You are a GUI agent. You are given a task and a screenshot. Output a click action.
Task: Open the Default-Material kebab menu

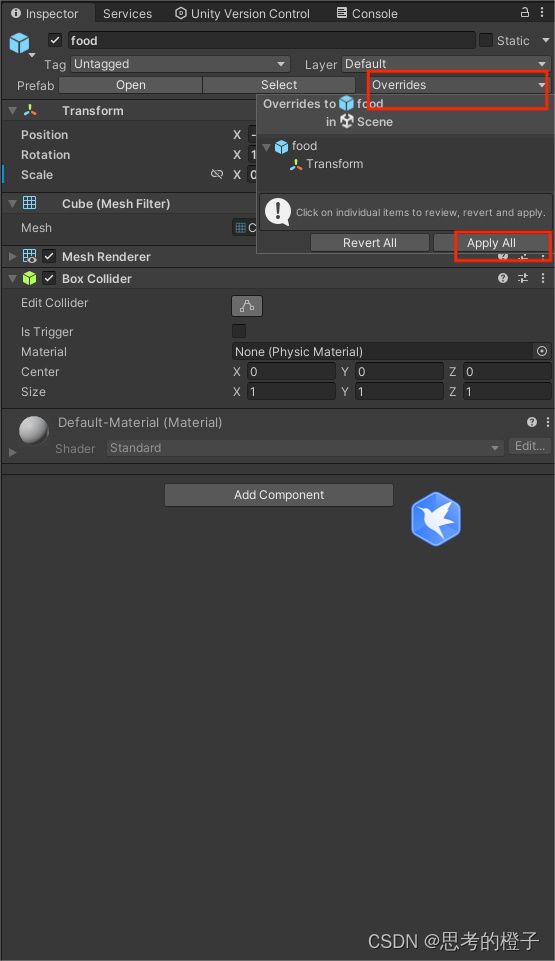547,422
